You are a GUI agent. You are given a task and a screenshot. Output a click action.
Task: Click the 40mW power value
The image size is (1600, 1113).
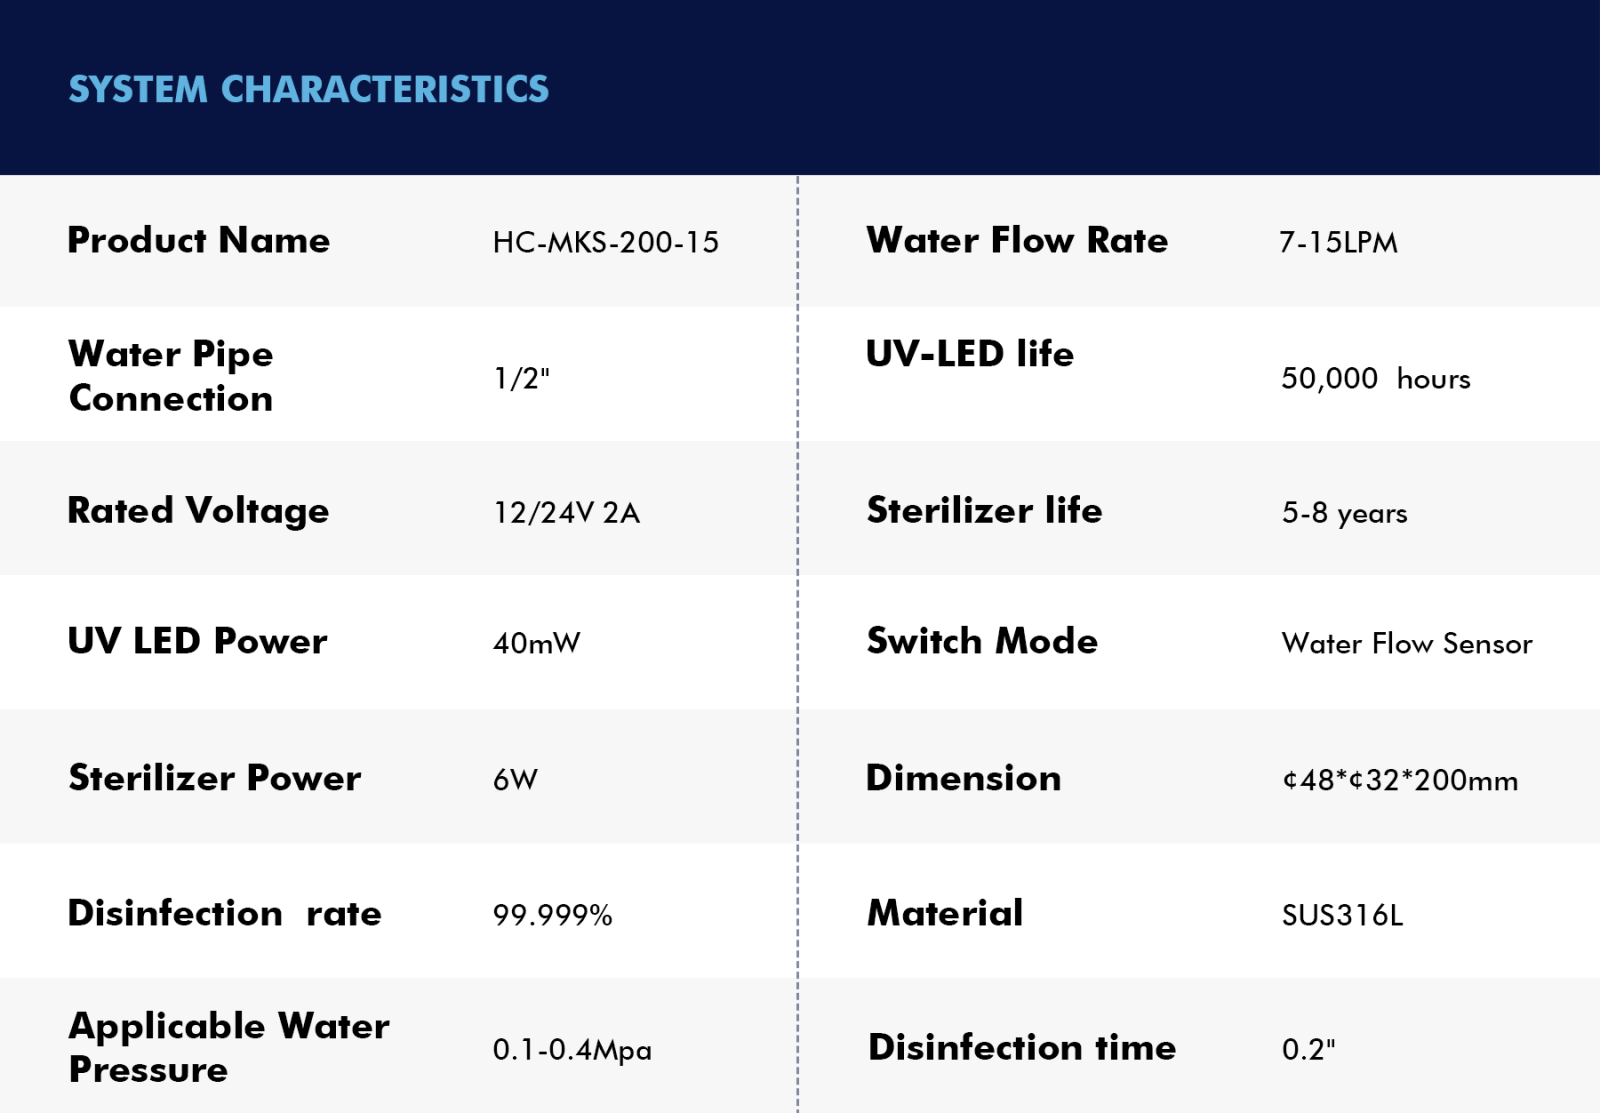[536, 643]
